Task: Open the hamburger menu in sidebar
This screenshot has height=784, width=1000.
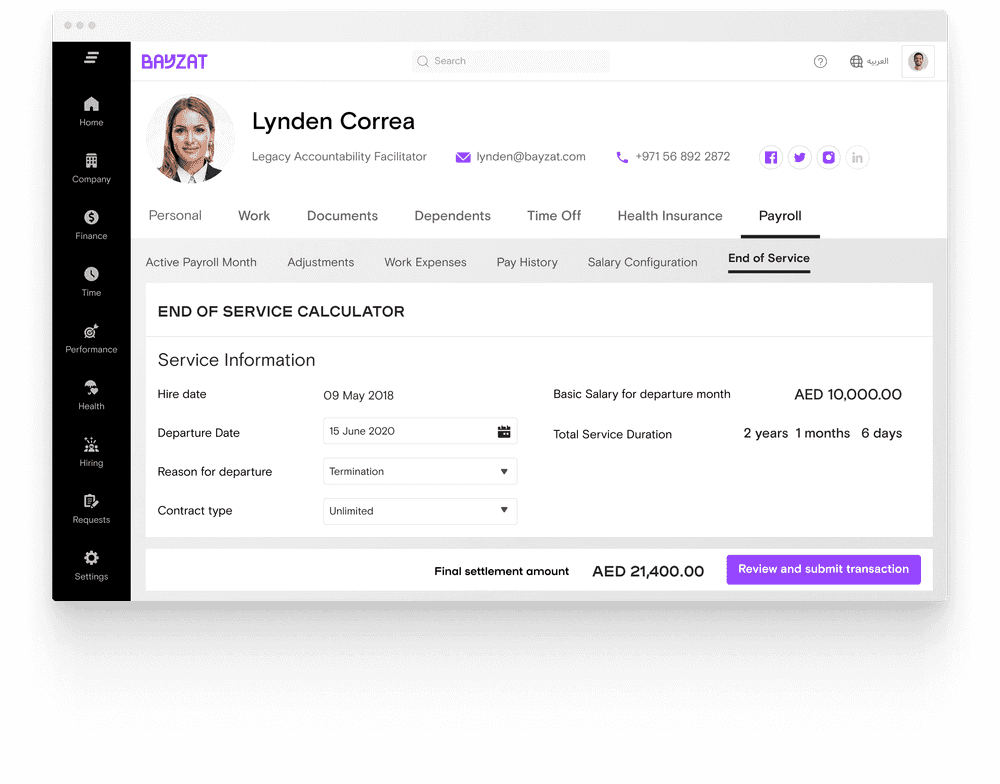Action: (x=91, y=59)
